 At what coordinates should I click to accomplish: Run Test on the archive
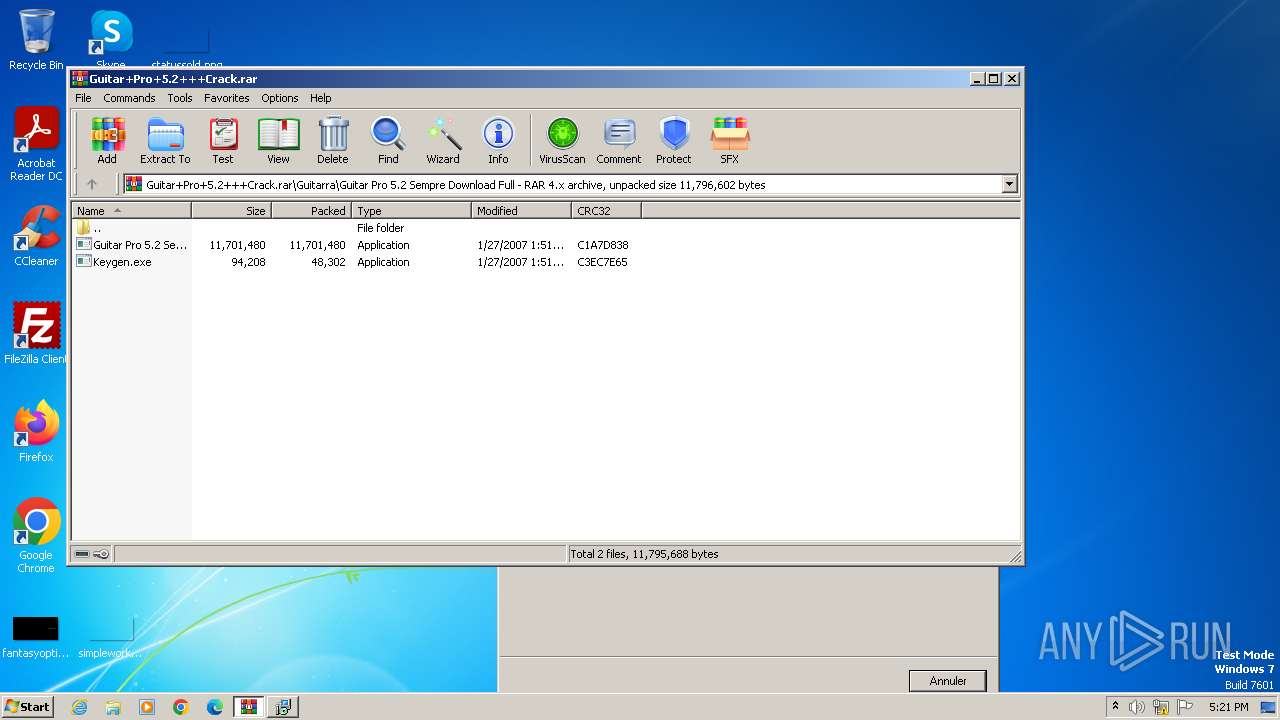(223, 140)
